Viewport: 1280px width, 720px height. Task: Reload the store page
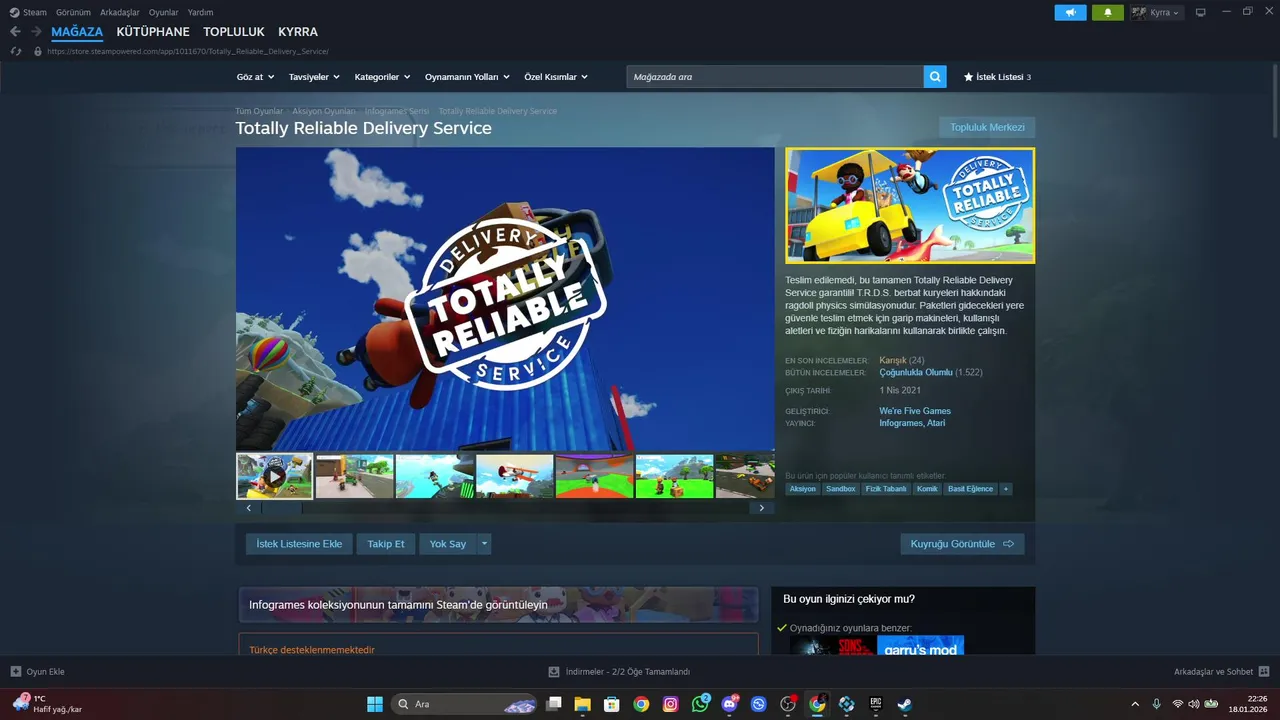point(15,51)
